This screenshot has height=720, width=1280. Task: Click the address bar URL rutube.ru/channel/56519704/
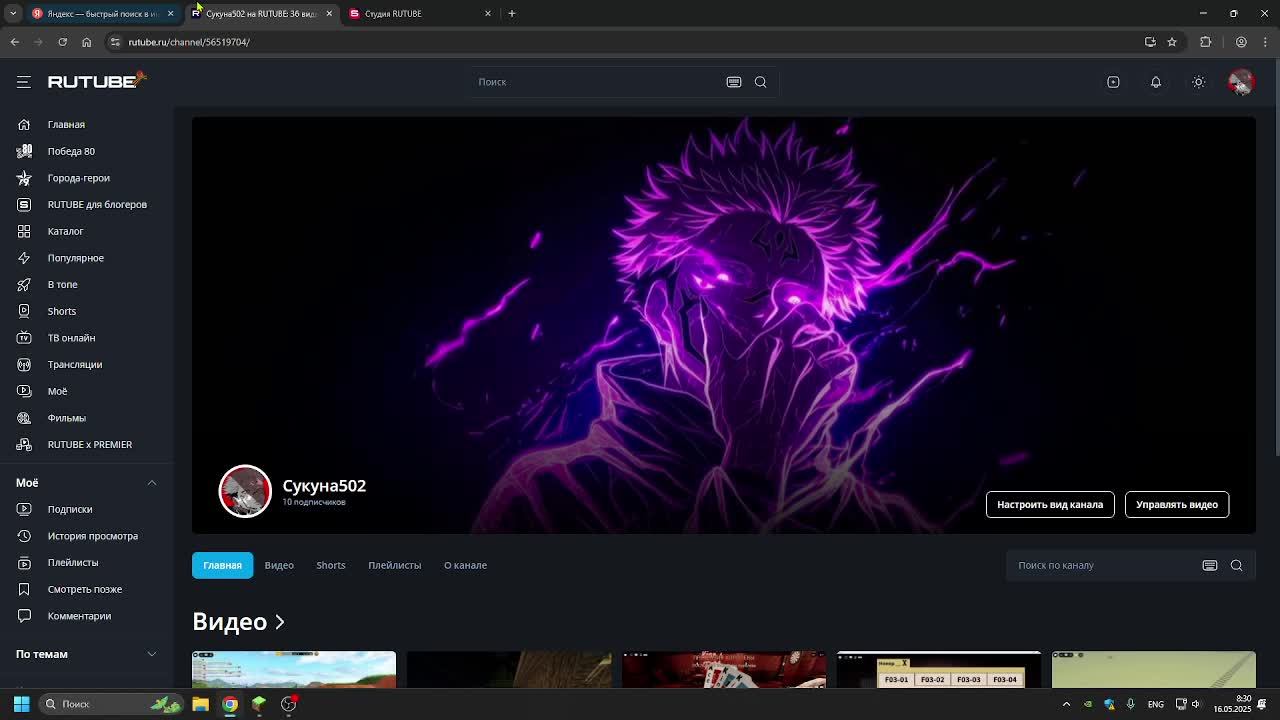tap(189, 42)
